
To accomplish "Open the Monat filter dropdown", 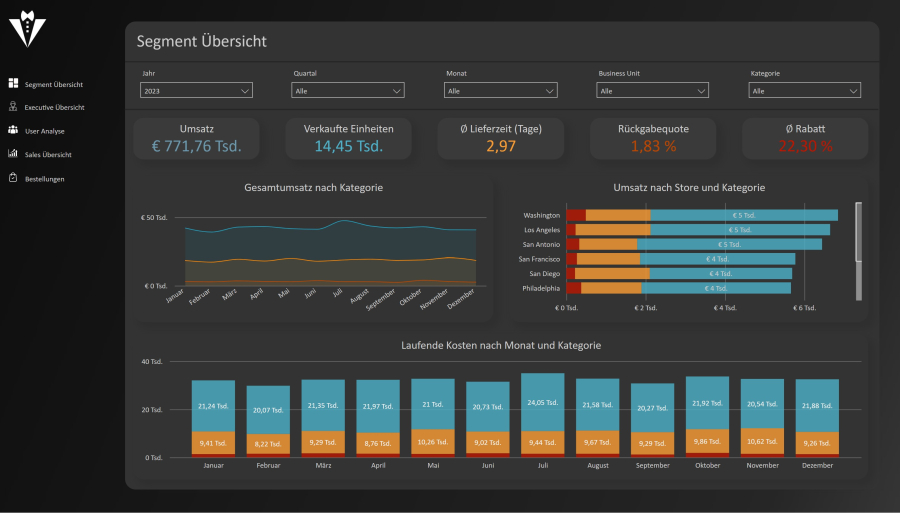I will (501, 91).
